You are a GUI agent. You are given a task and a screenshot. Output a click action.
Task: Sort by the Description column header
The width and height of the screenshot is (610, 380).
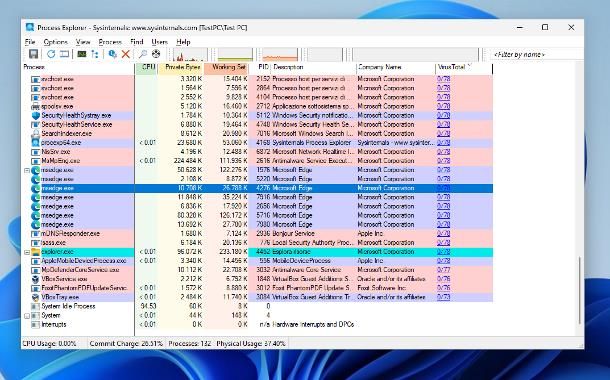[314, 67]
